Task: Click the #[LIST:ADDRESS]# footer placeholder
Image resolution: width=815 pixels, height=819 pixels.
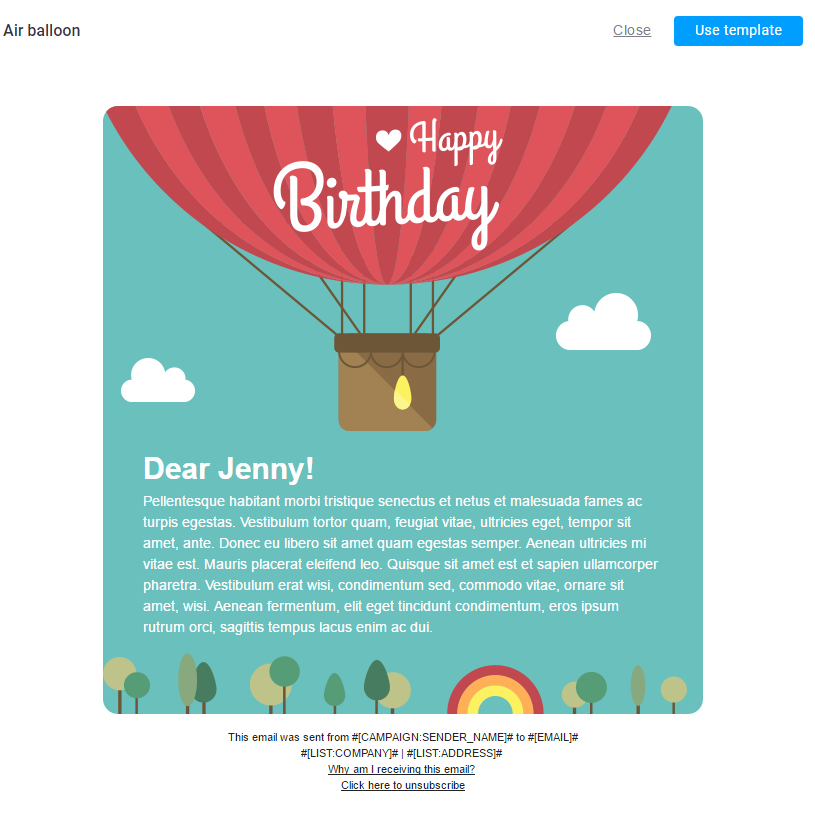Action: coord(454,753)
